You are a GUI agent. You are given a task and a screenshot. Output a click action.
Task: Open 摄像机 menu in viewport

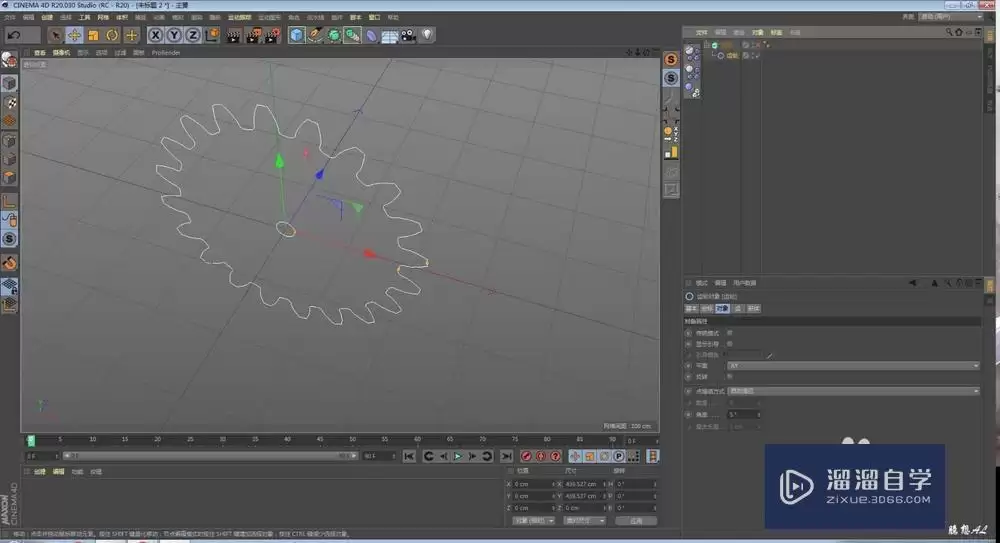coord(61,53)
